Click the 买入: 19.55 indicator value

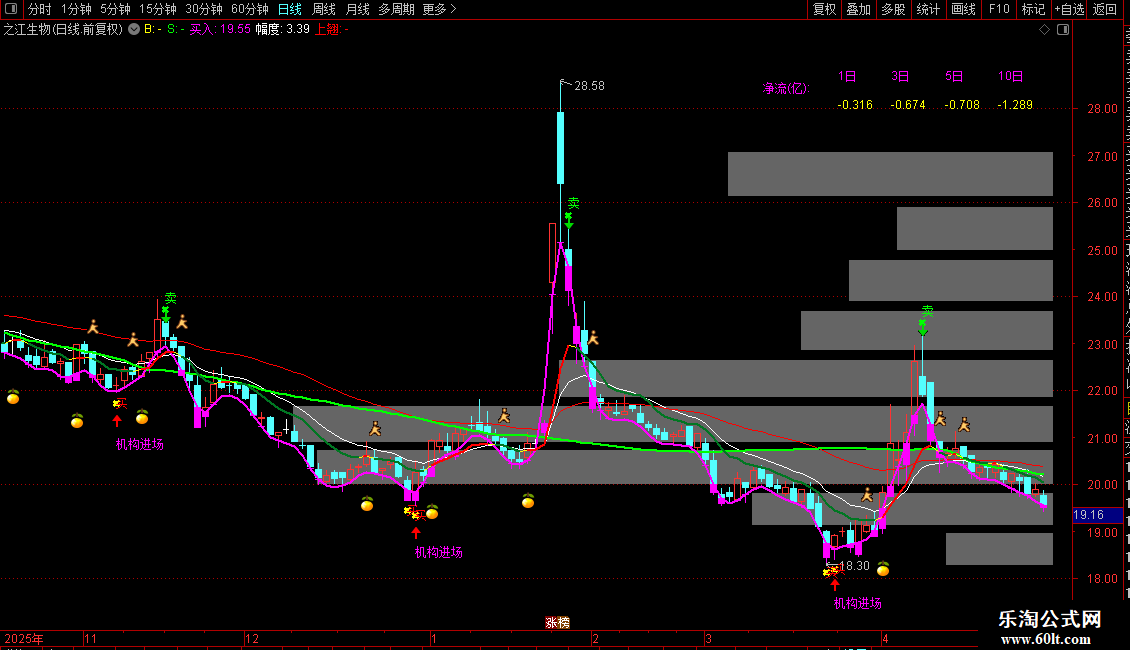[220, 30]
